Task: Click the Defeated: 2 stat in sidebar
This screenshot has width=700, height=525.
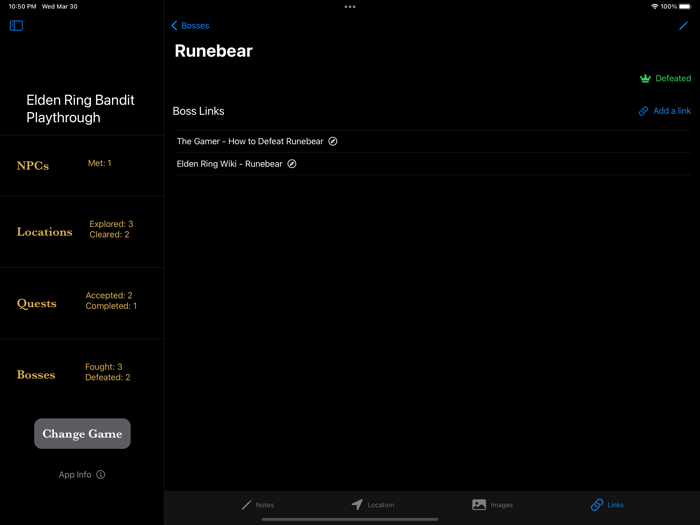Action: click(108, 378)
